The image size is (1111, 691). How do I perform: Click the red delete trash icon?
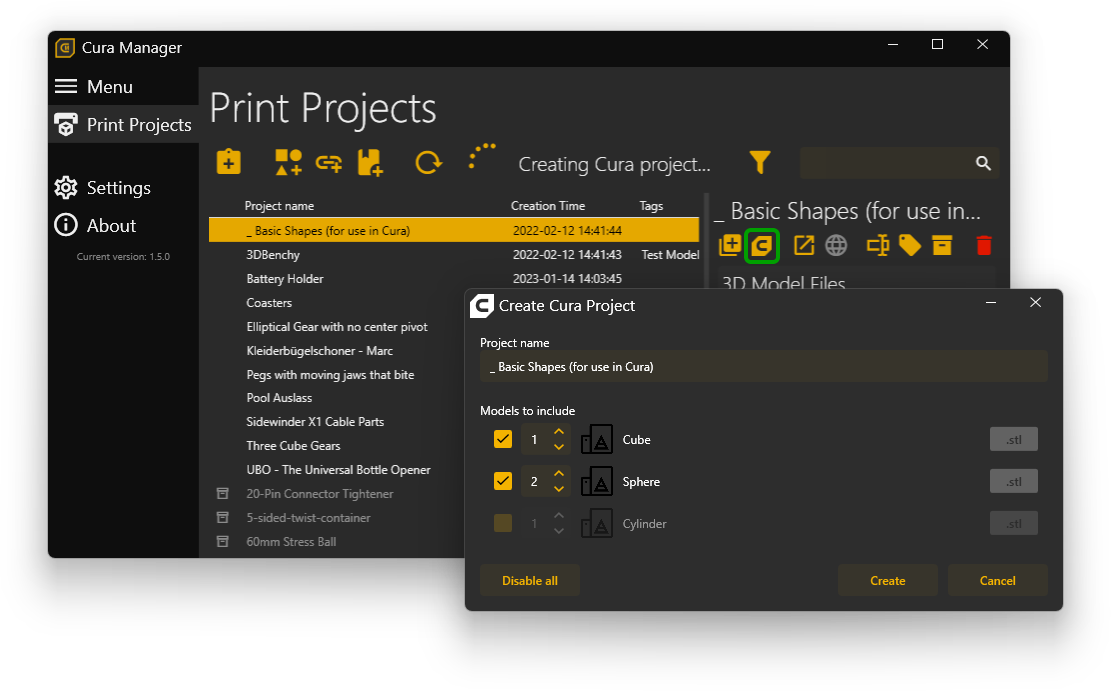pyautogui.click(x=983, y=245)
